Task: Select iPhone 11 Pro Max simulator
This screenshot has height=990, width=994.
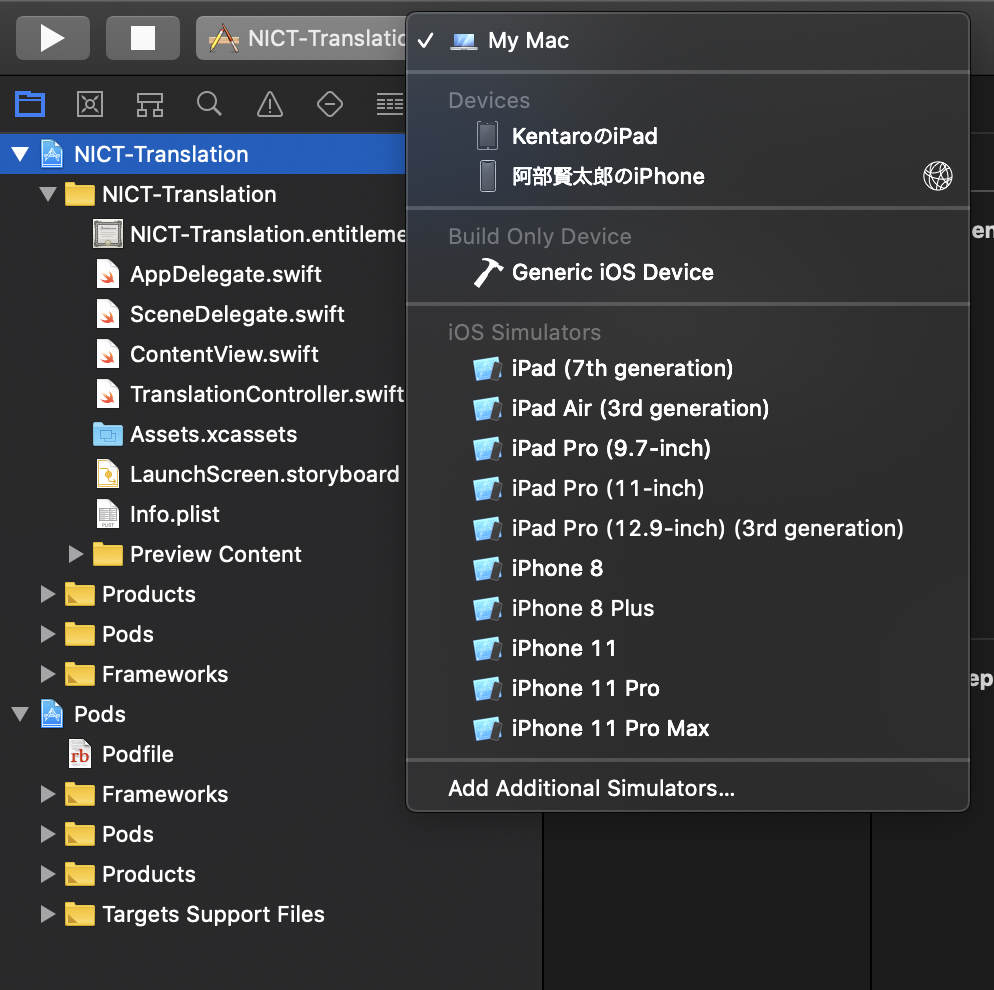Action: 688,728
